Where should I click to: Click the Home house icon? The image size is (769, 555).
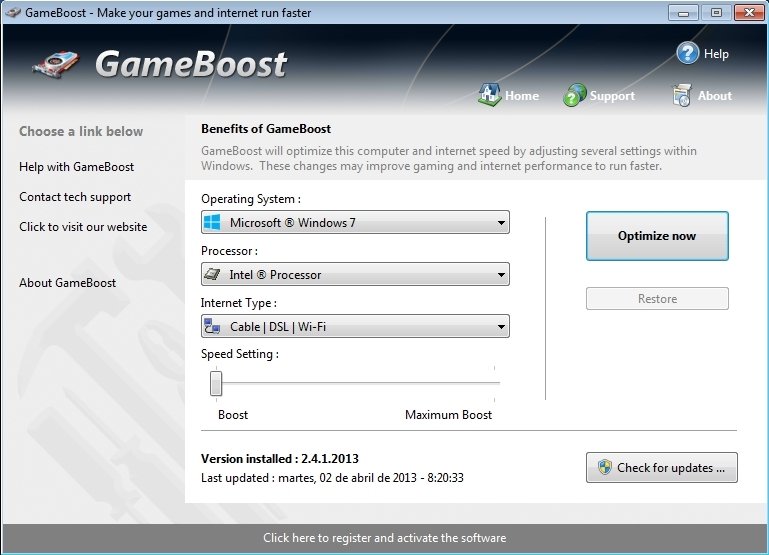pyautogui.click(x=489, y=95)
